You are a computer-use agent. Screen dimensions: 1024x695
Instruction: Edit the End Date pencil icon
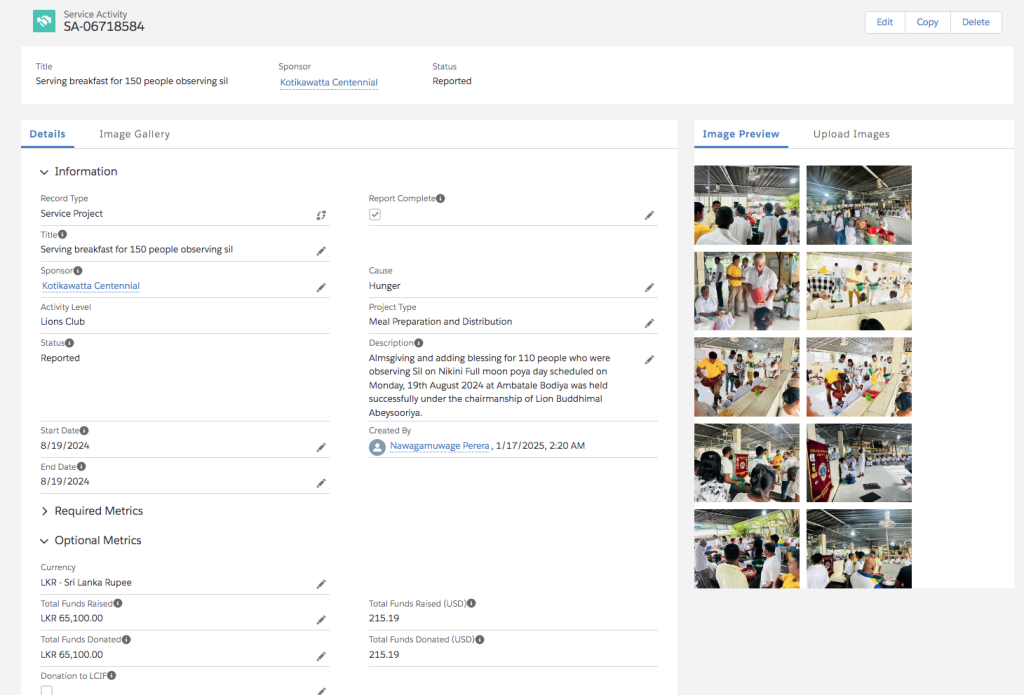(321, 483)
